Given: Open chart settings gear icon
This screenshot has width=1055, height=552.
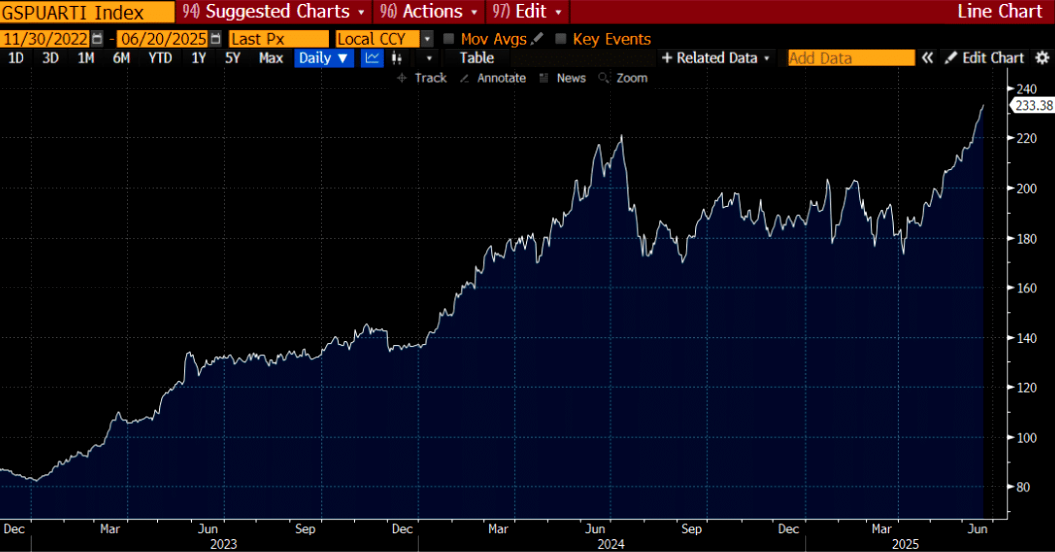Looking at the screenshot, I should click(1042, 58).
